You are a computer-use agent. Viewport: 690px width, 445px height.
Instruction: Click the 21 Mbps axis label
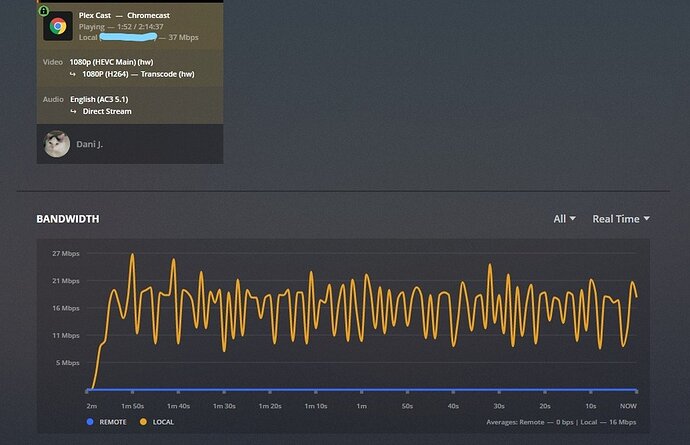(66, 281)
